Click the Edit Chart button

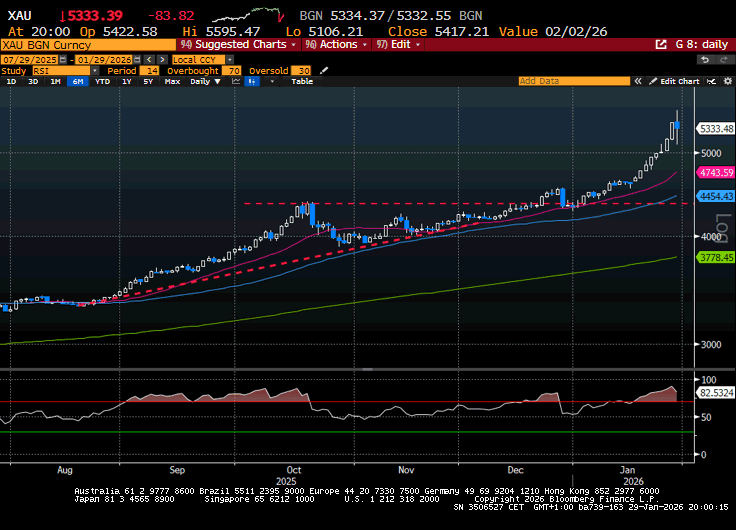tap(679, 82)
